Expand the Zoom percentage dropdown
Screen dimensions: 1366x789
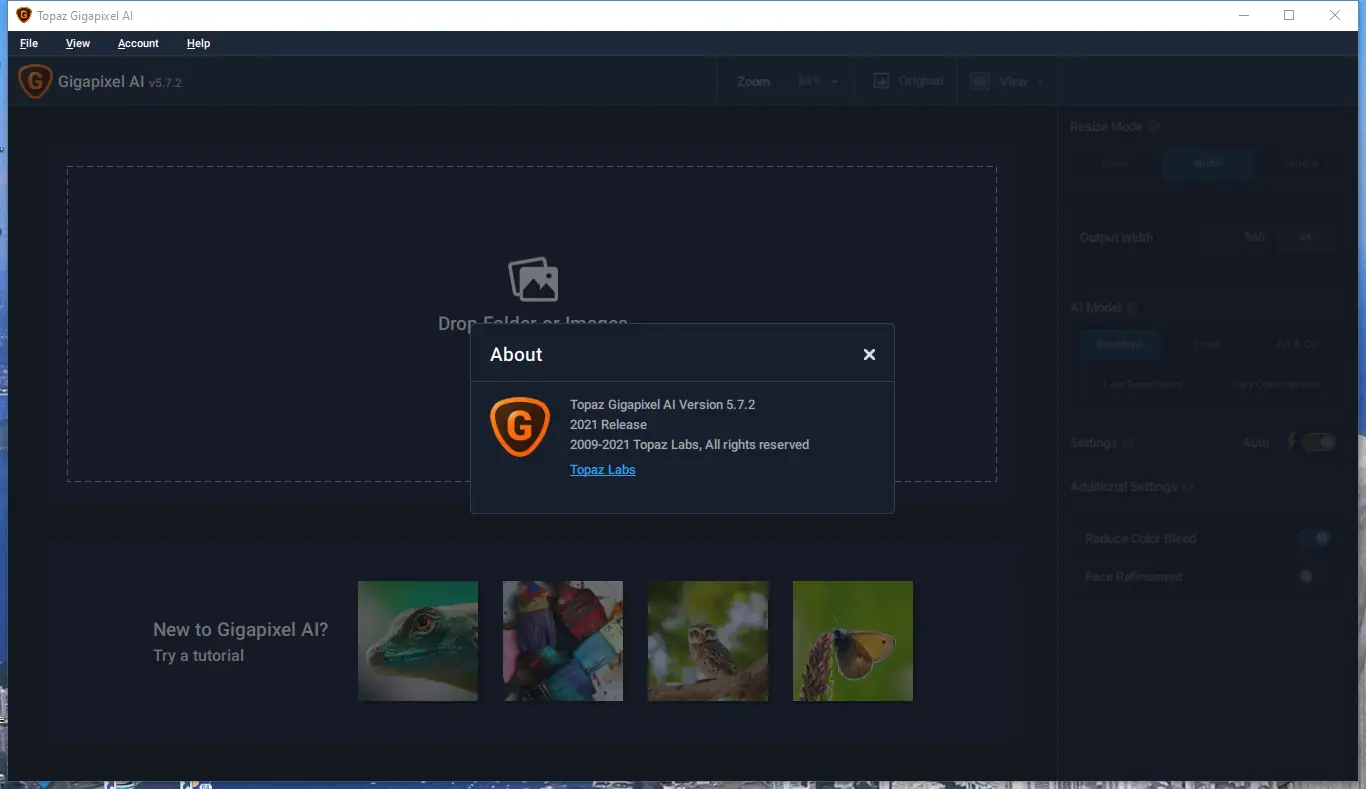click(x=818, y=81)
